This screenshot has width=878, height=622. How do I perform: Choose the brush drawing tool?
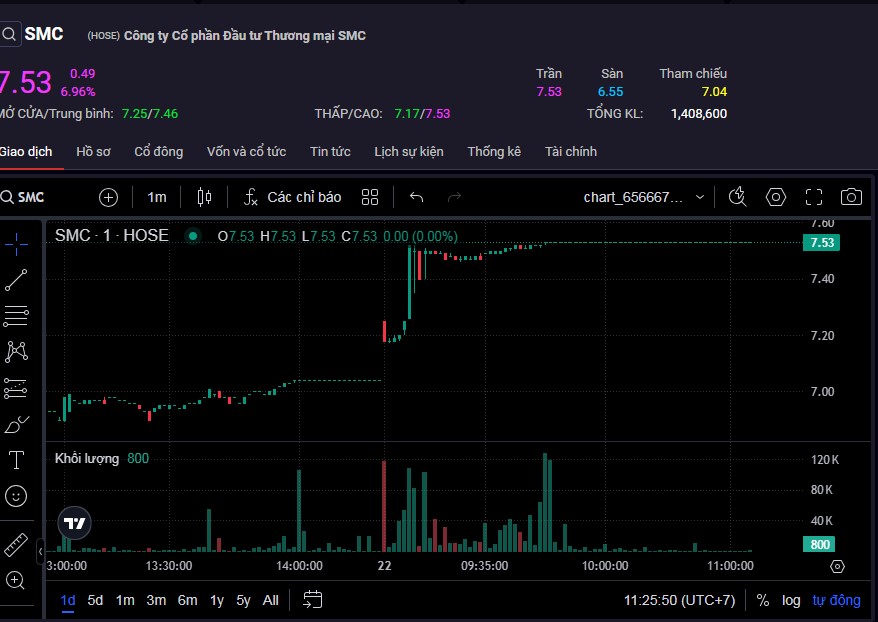pyautogui.click(x=16, y=425)
